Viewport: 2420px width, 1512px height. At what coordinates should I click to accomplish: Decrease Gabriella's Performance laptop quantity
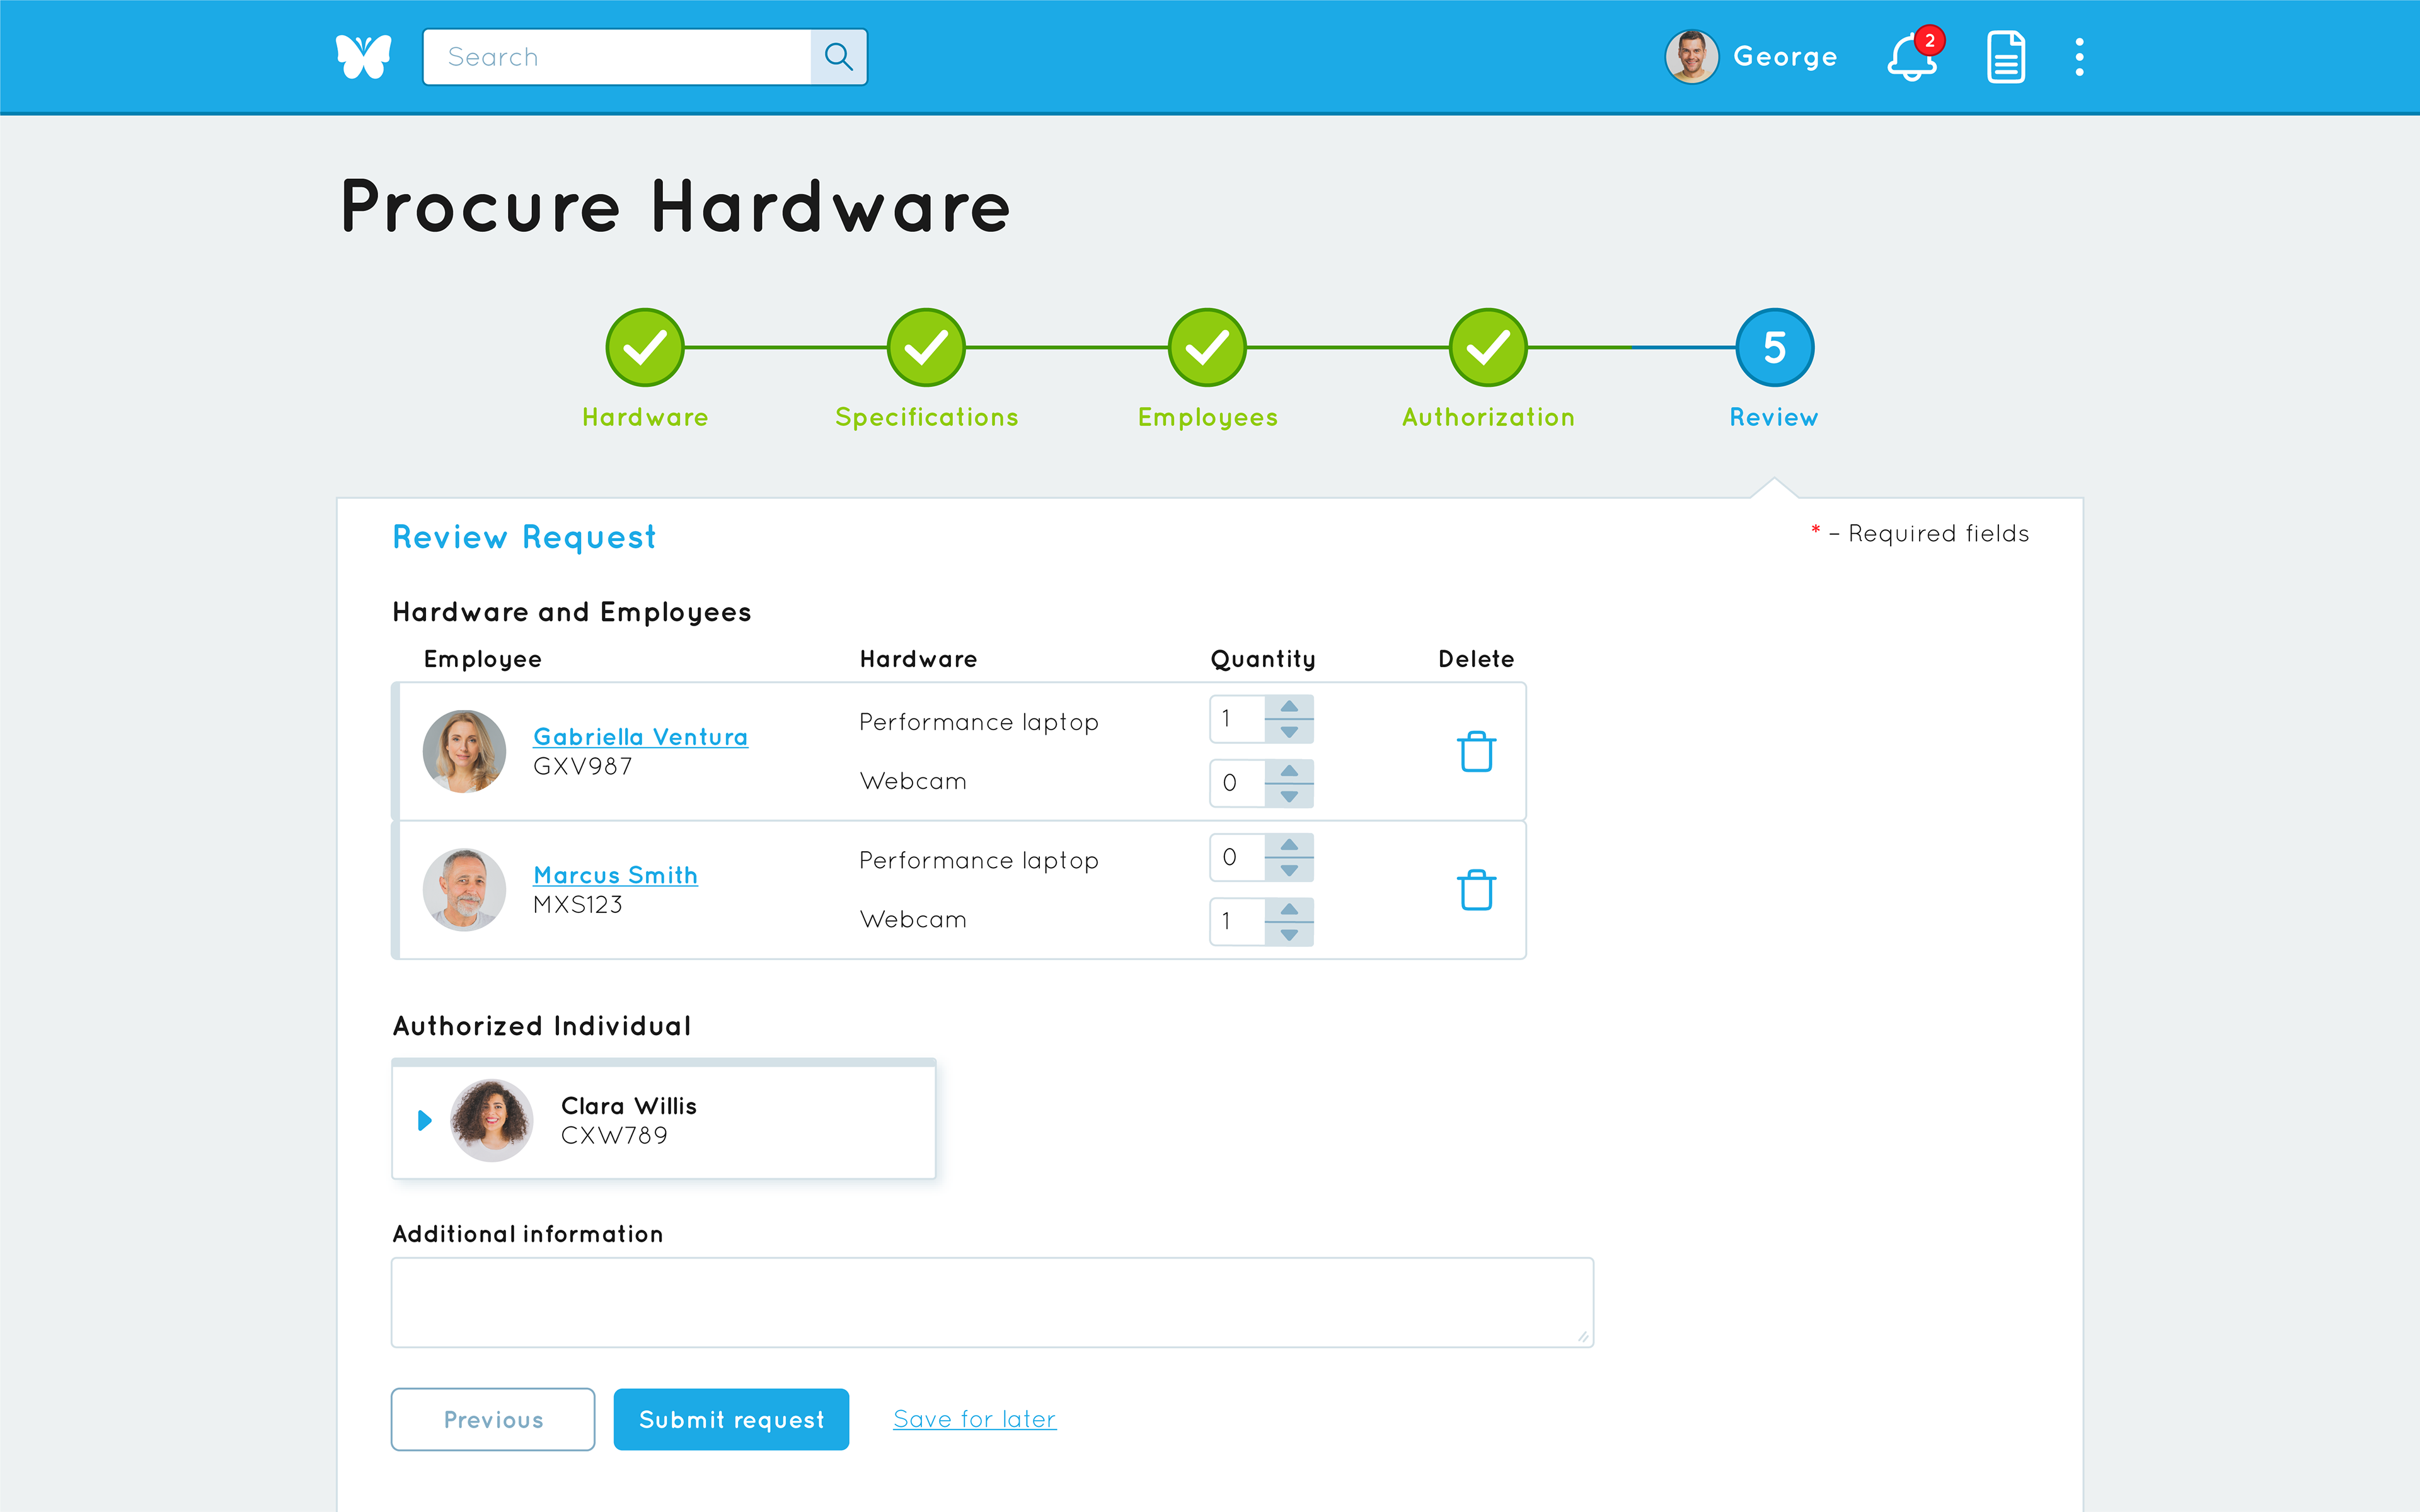pyautogui.click(x=1289, y=732)
